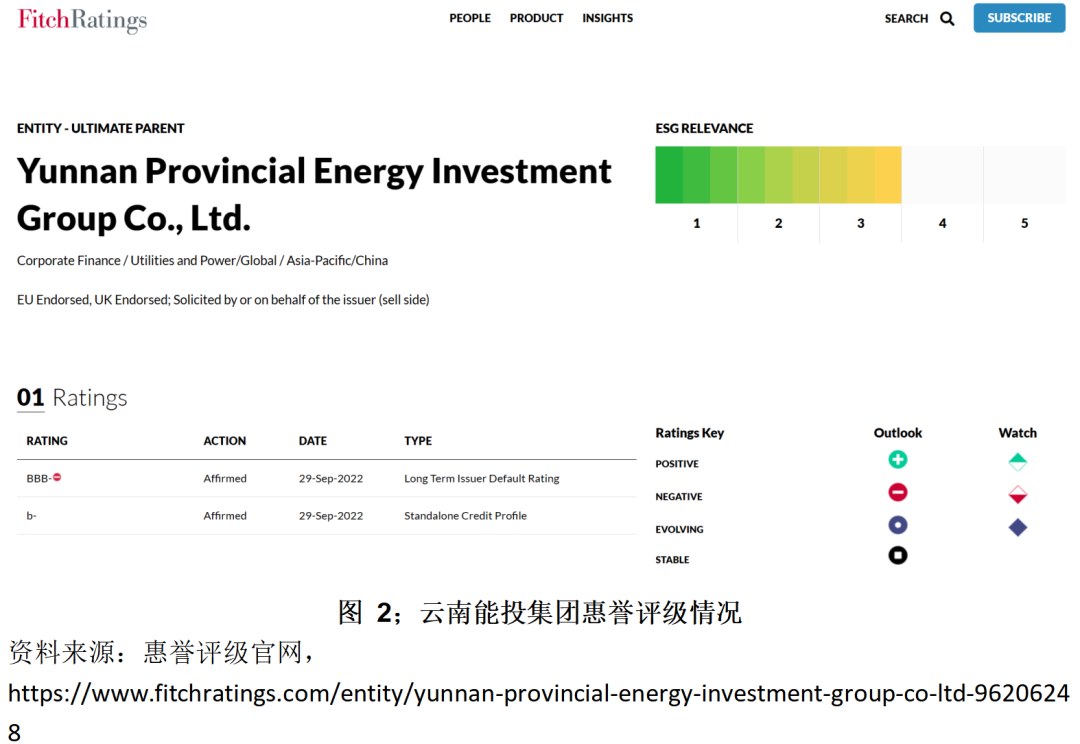This screenshot has height=744, width=1080.
Task: Select ESG relevance score 3 yellow segment
Action: coord(860,175)
